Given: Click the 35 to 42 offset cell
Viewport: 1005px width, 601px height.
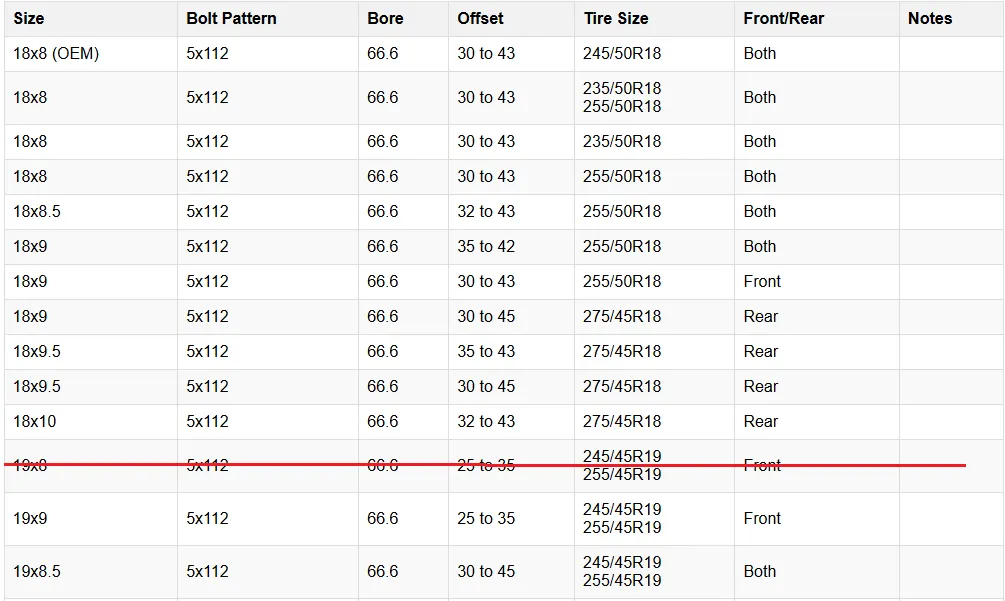Looking at the screenshot, I should 486,247.
